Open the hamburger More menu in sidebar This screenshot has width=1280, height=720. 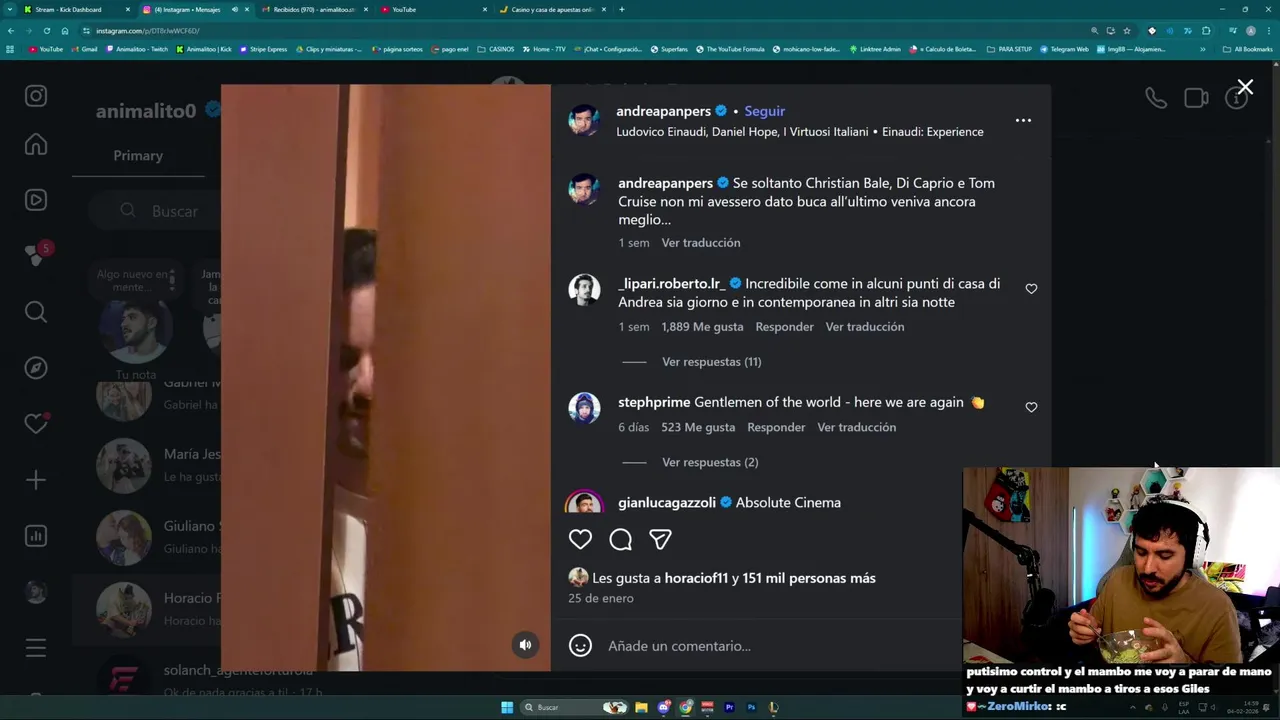pos(36,648)
